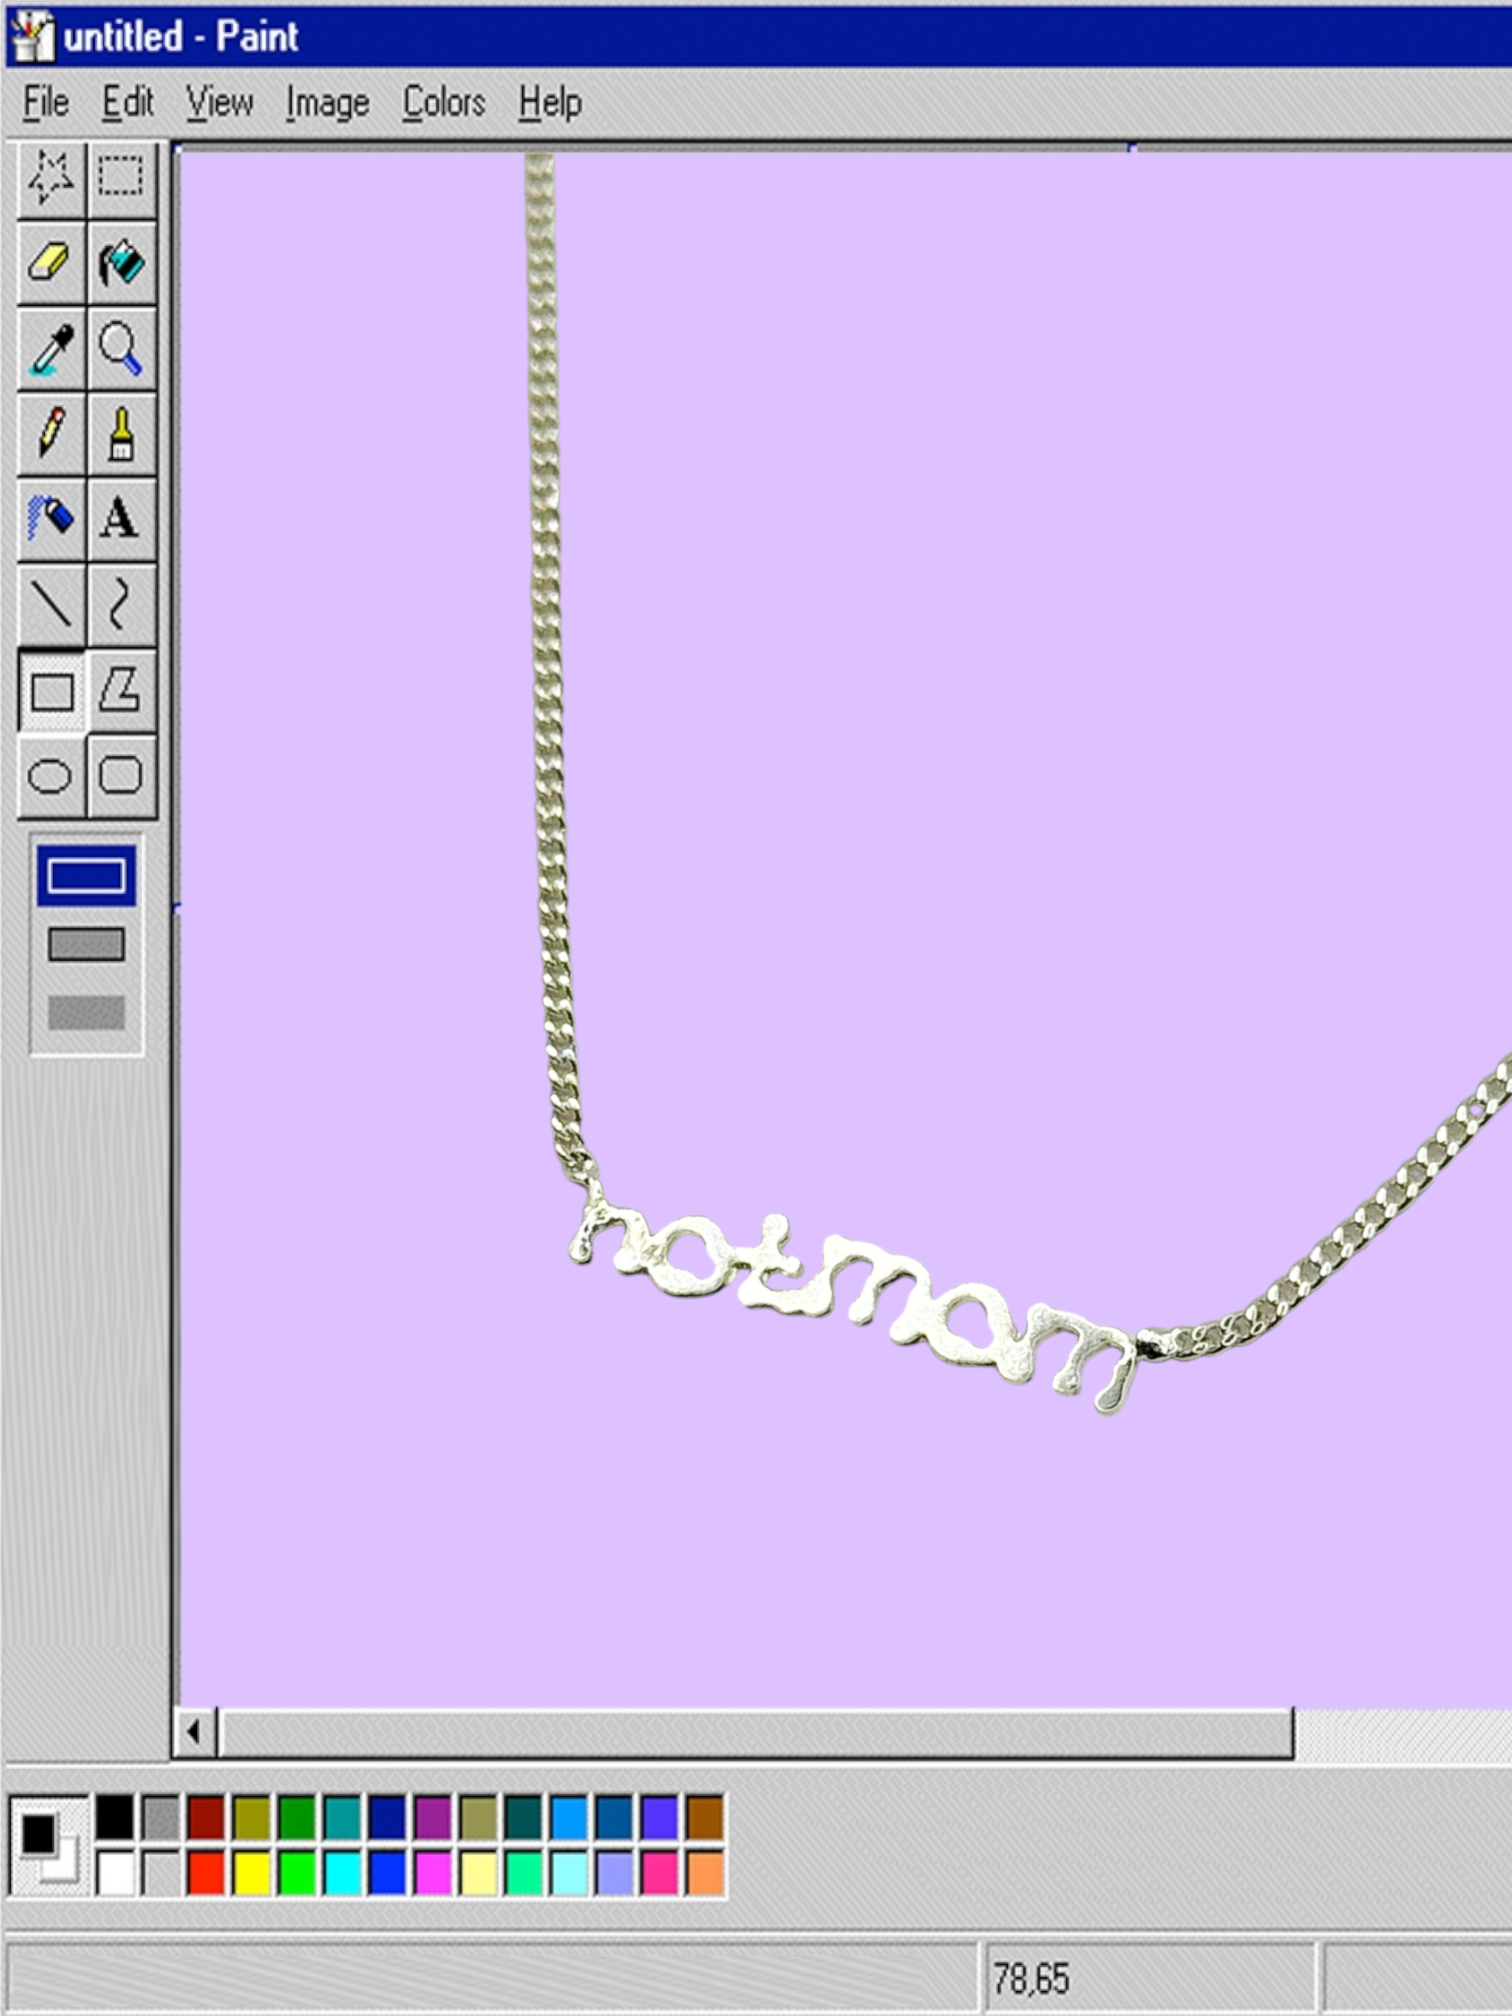1512x2016 pixels.
Task: Choose the Polygon tool
Action: click(x=121, y=691)
